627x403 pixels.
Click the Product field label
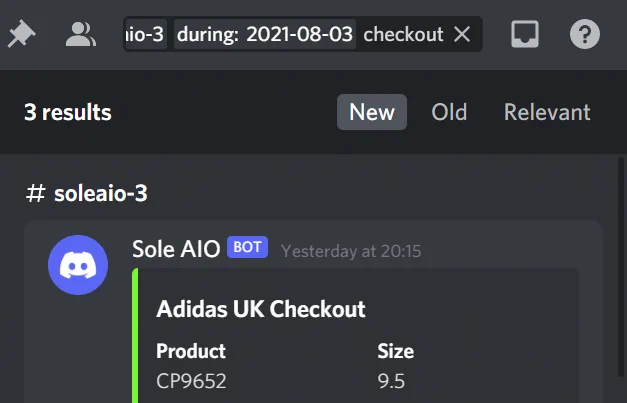pyautogui.click(x=191, y=351)
